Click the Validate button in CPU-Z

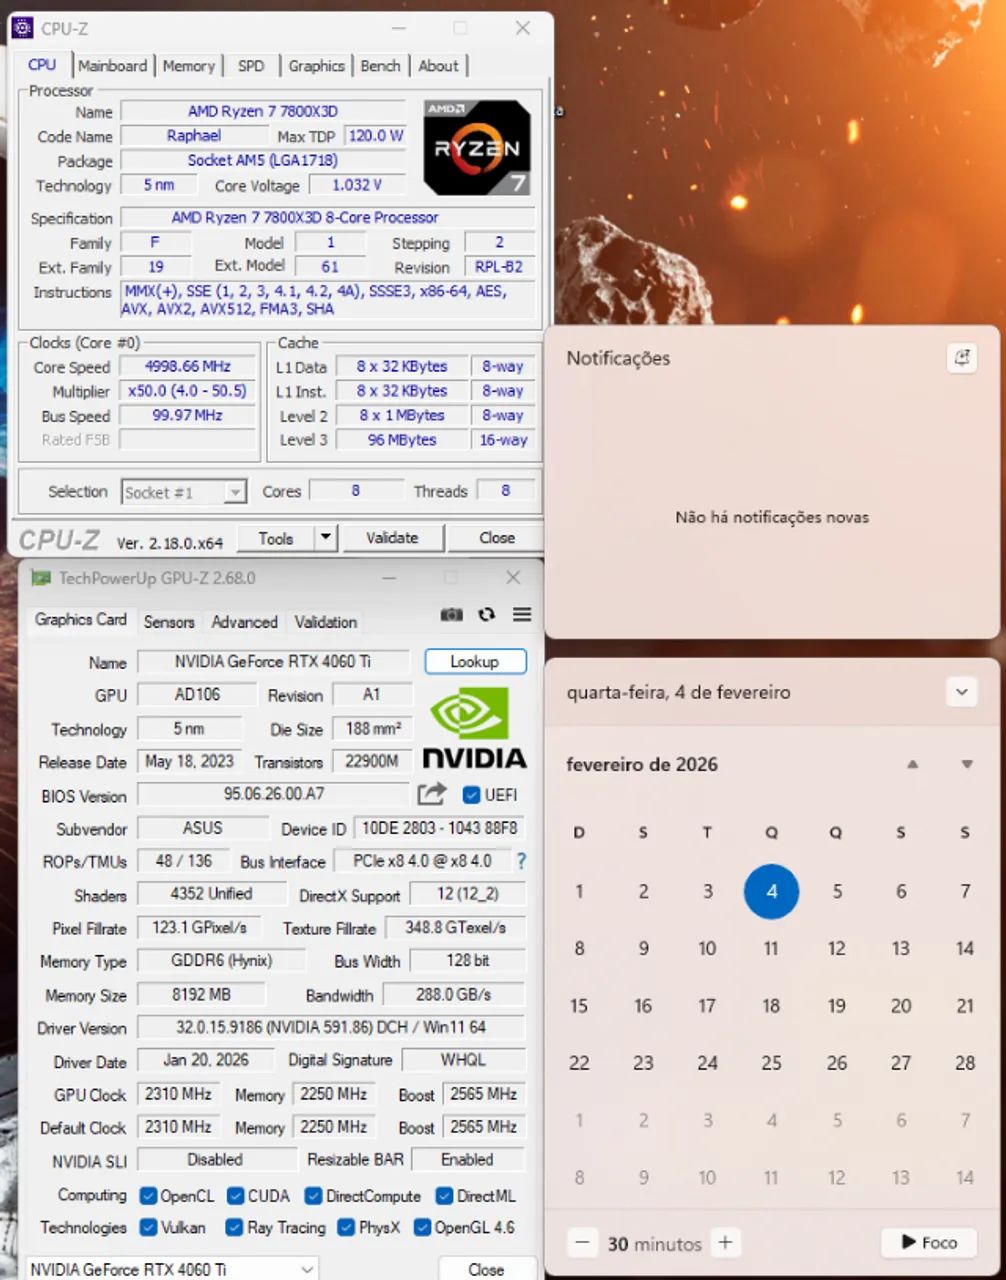(x=392, y=537)
